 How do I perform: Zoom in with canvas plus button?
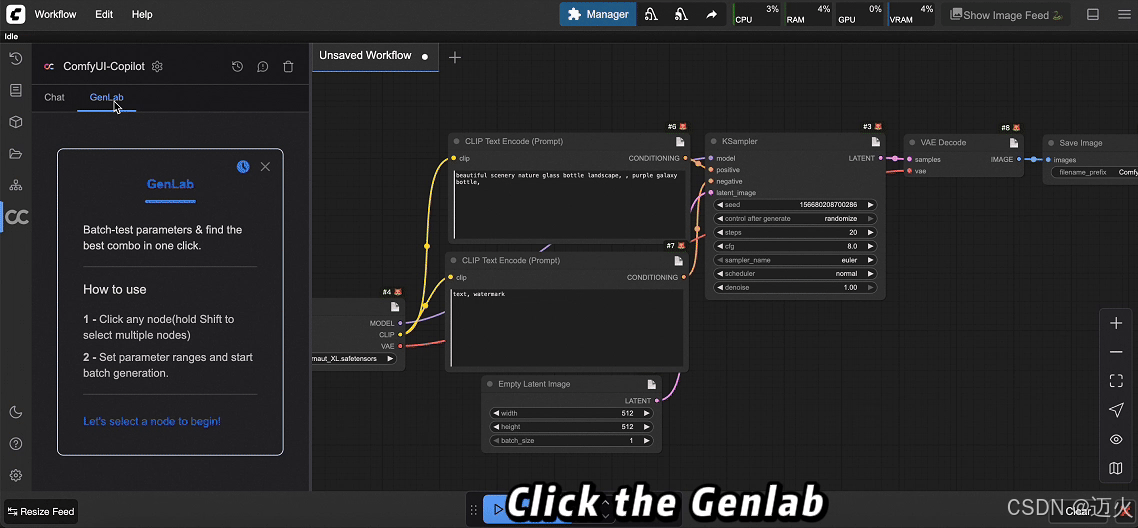(x=1116, y=323)
